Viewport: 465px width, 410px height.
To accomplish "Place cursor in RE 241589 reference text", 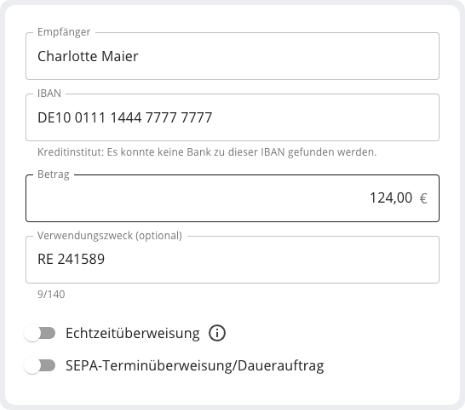I will 71,259.
